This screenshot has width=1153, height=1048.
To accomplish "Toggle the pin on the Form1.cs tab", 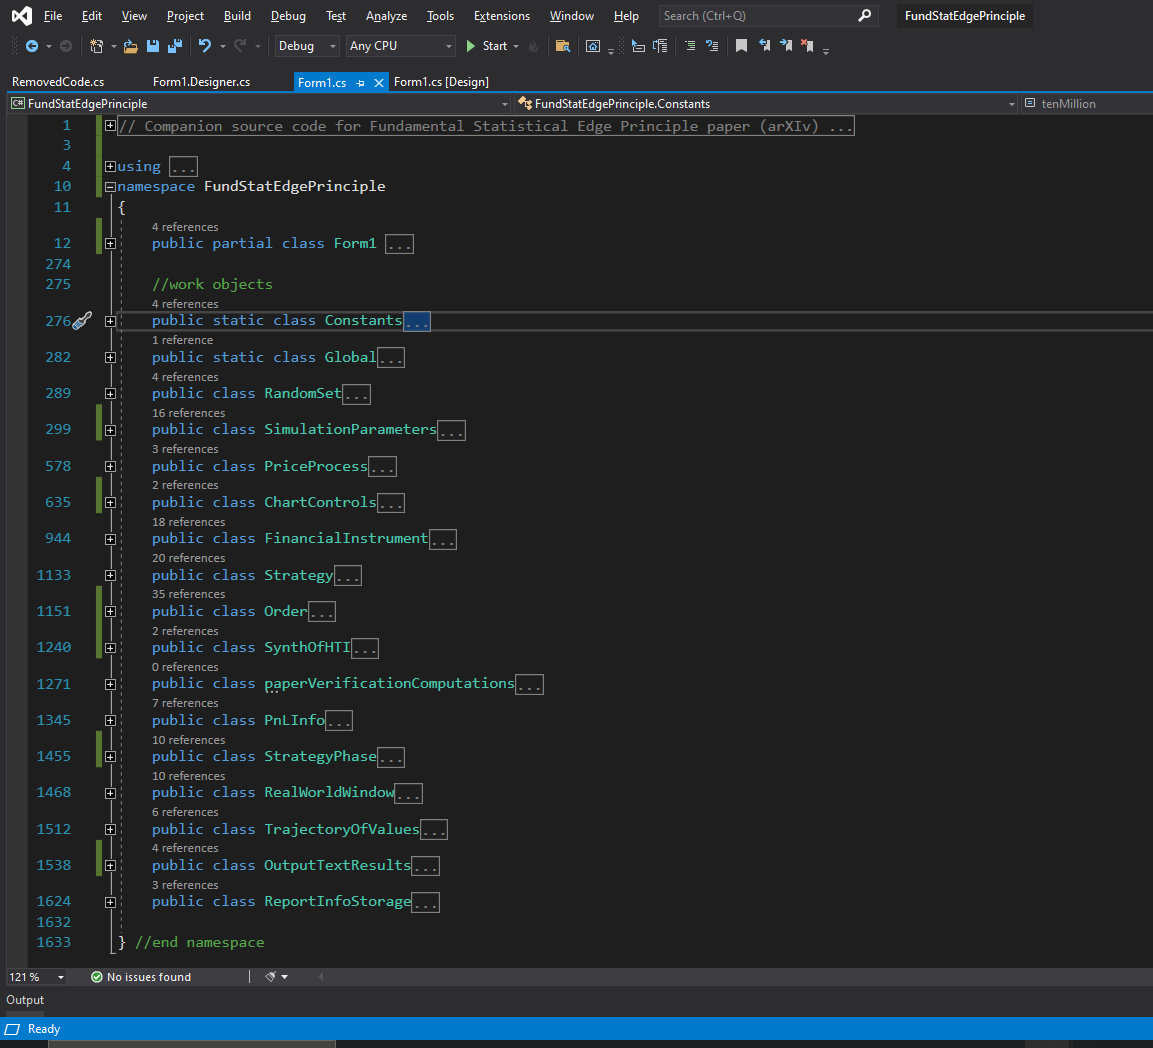I will click(x=361, y=83).
